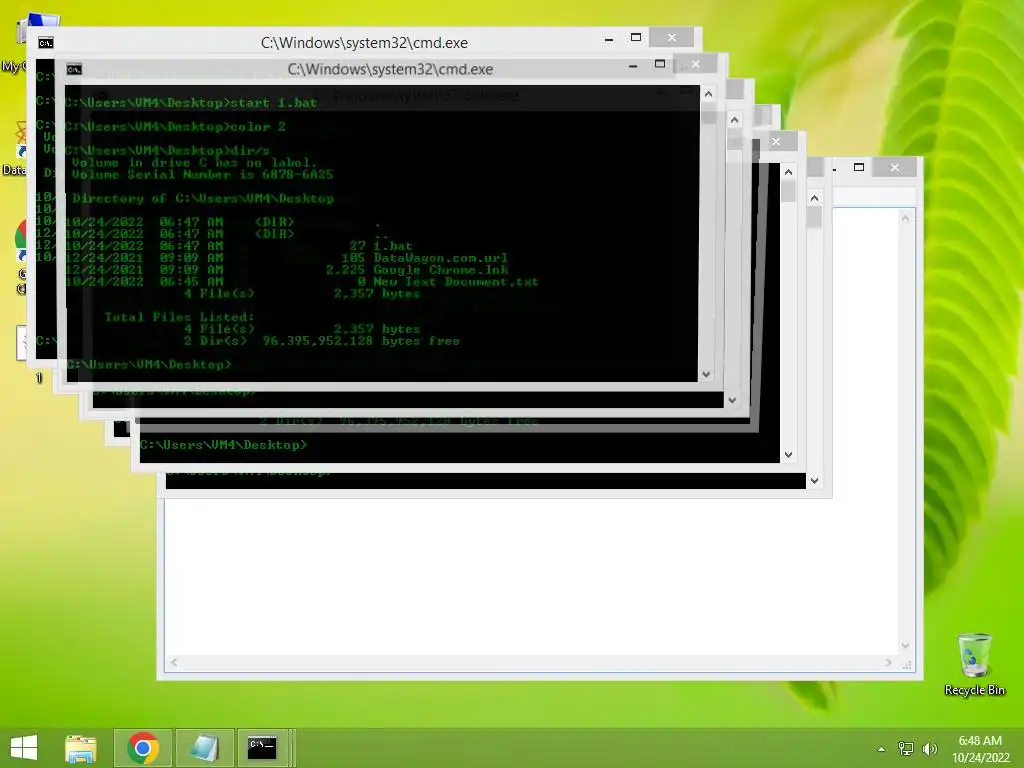This screenshot has height=768, width=1024.
Task: Click scroll-down arrow of the white Notepad window
Action: click(x=905, y=645)
